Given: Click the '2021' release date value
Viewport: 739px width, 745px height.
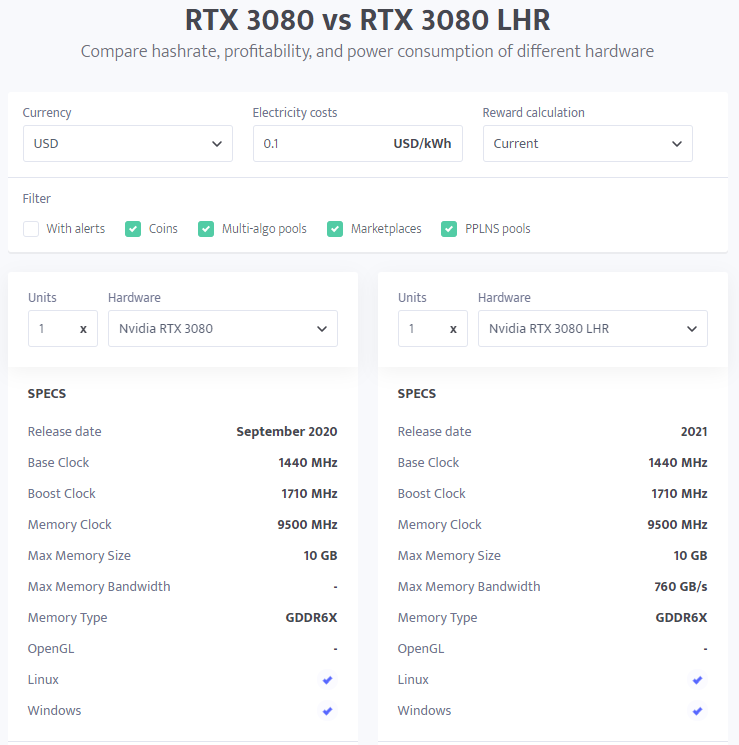Looking at the screenshot, I should [x=694, y=431].
